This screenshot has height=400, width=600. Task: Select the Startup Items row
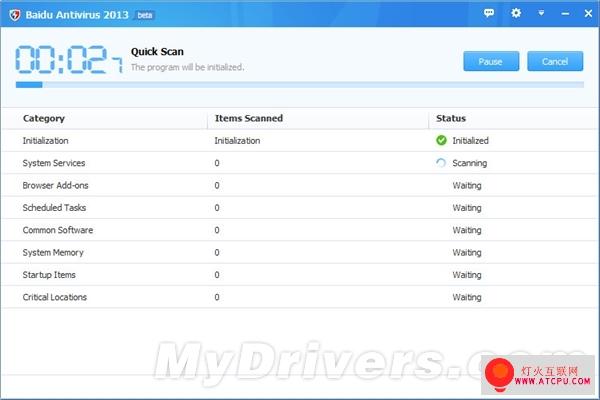tap(300, 275)
